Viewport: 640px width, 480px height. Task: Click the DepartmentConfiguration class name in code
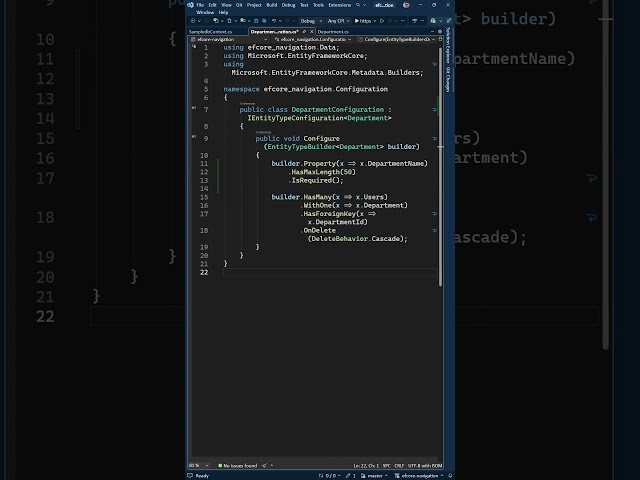pos(338,109)
